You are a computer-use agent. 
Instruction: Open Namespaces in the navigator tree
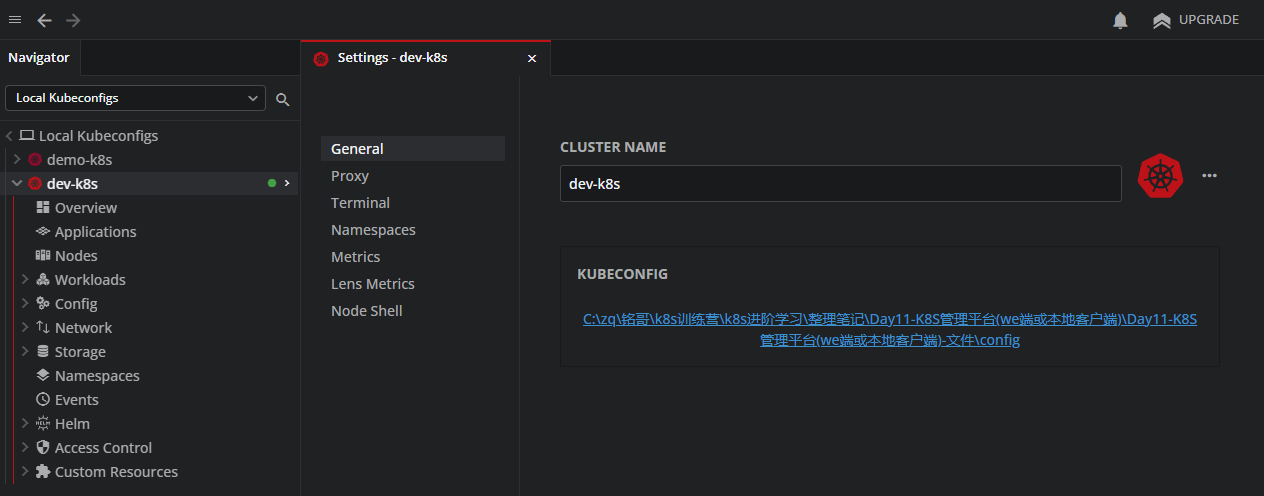97,376
